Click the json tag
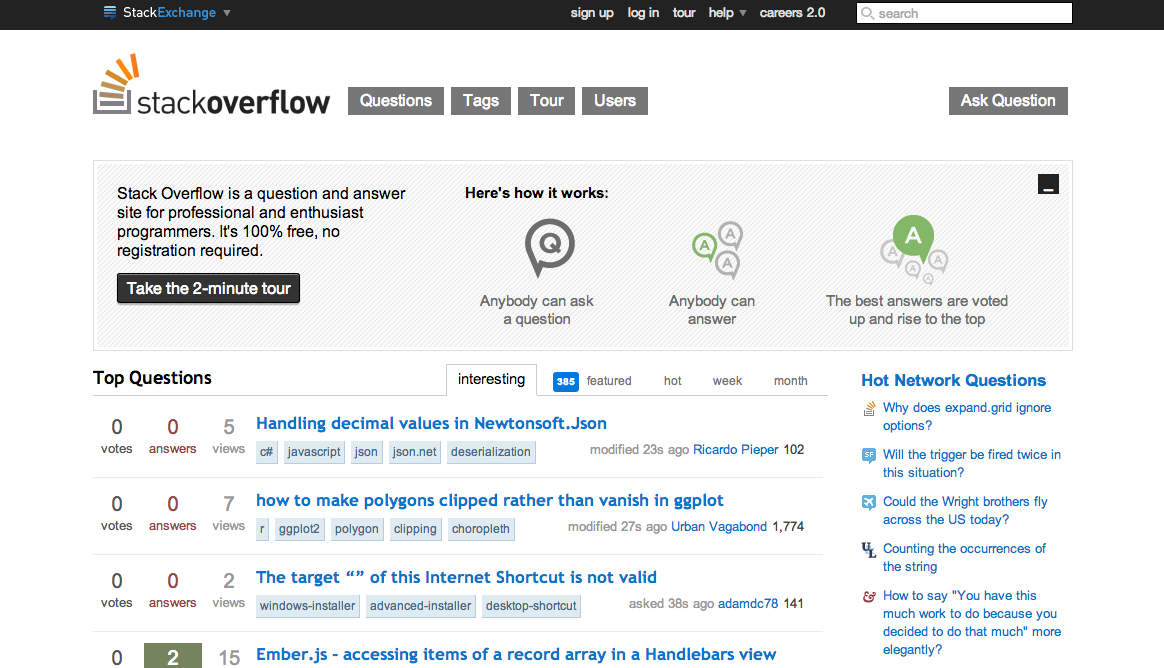The image size is (1164, 668). pos(366,452)
